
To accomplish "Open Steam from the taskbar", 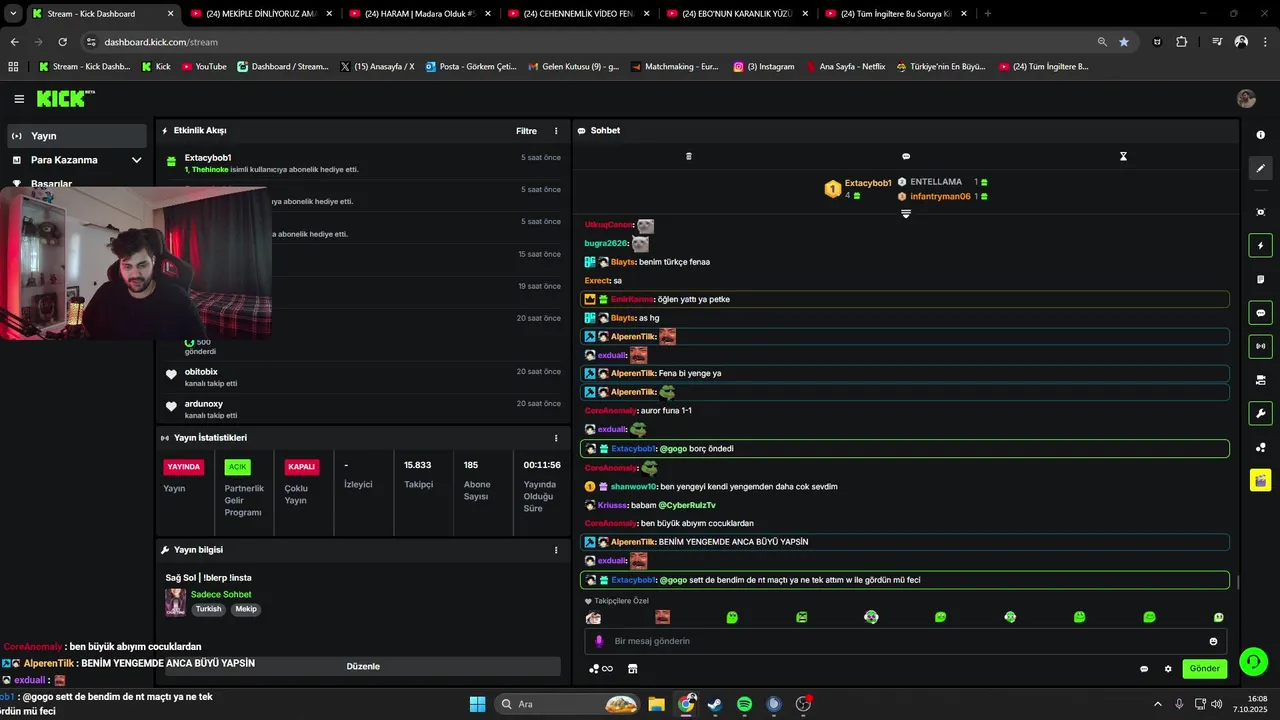I will click(715, 704).
